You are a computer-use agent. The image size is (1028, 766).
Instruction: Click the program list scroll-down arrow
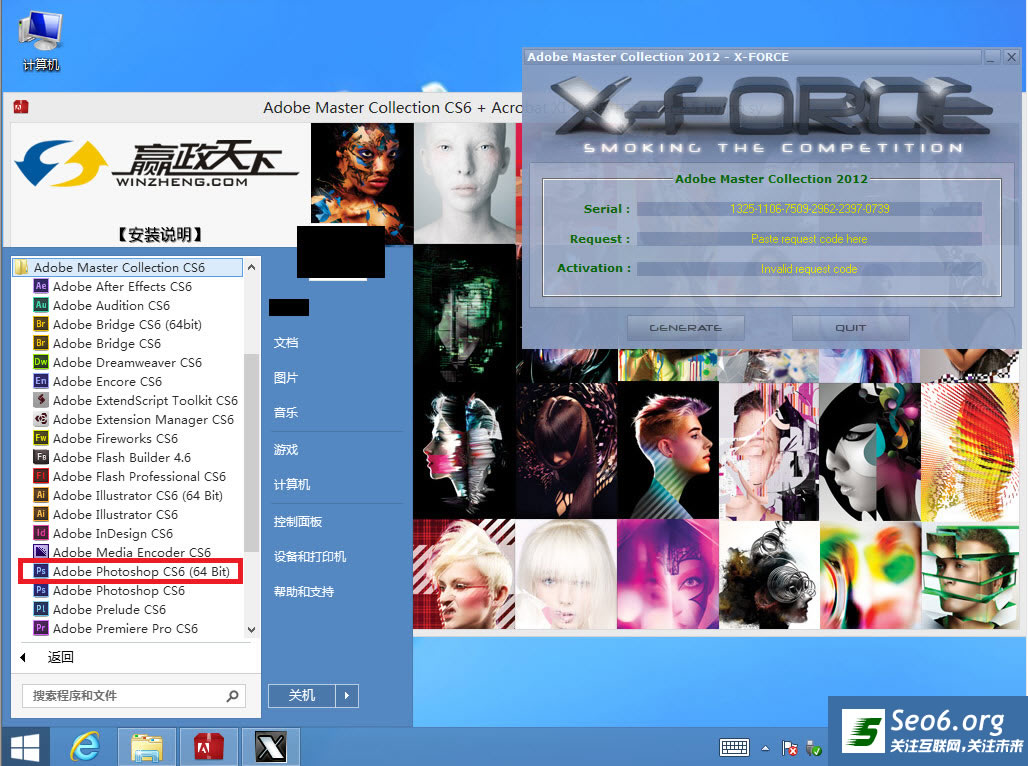251,630
